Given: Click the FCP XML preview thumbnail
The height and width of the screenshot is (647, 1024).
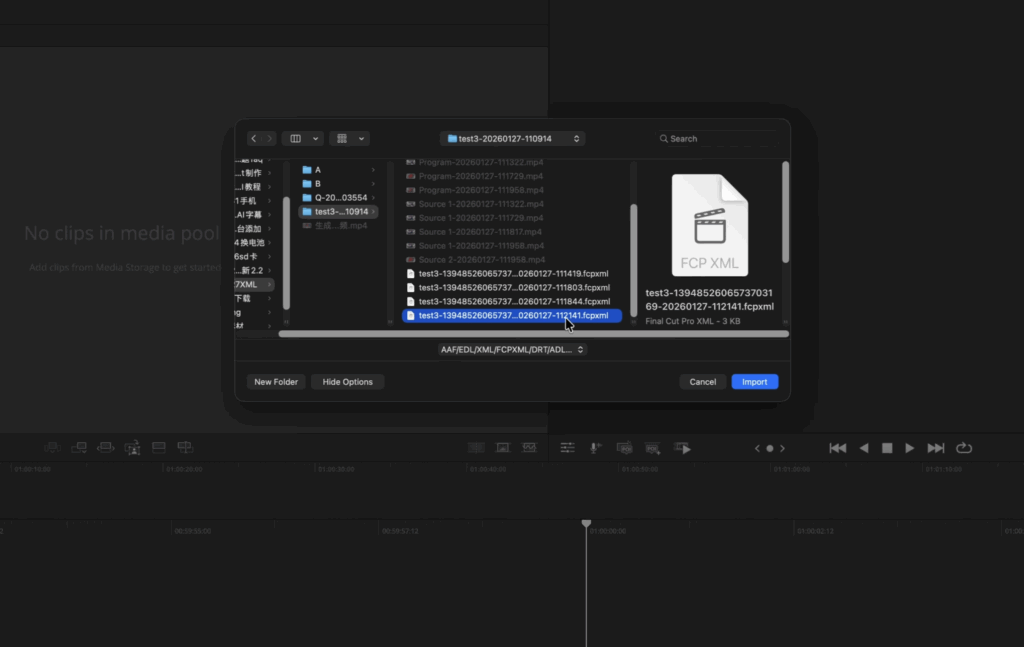Looking at the screenshot, I should (709, 225).
